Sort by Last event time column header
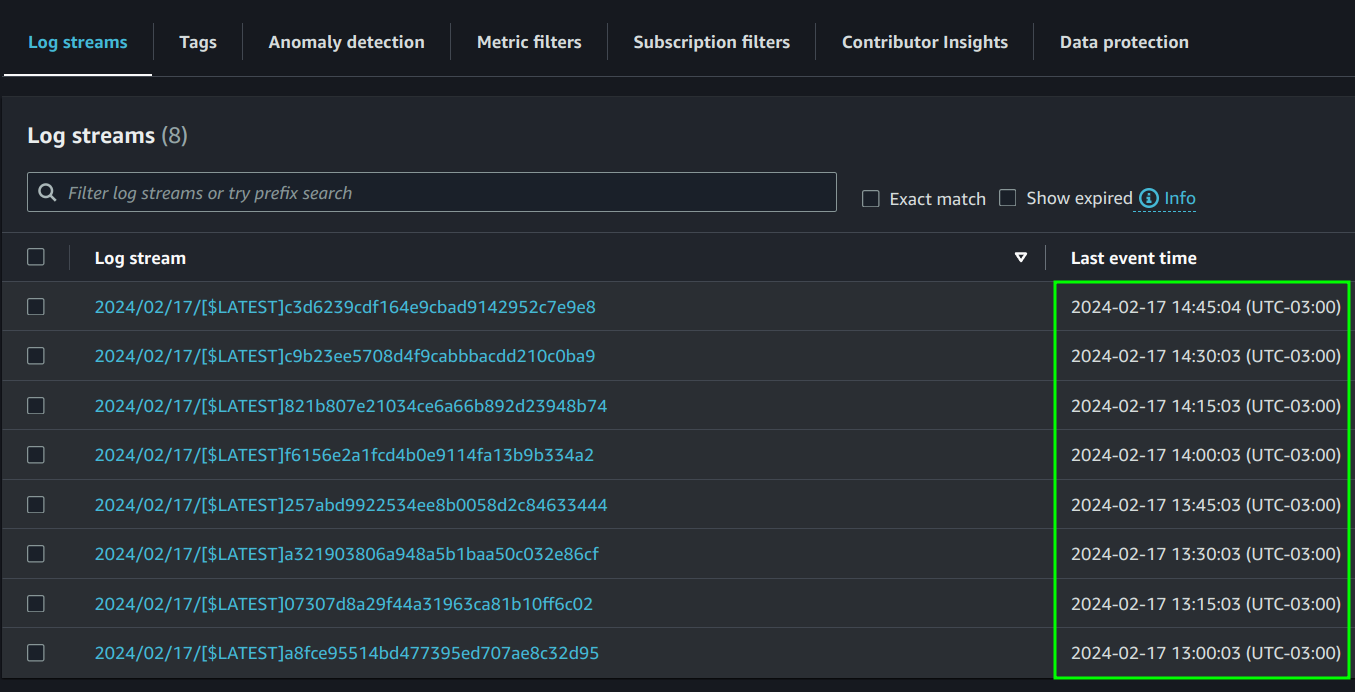Viewport: 1355px width, 692px height. point(1133,258)
